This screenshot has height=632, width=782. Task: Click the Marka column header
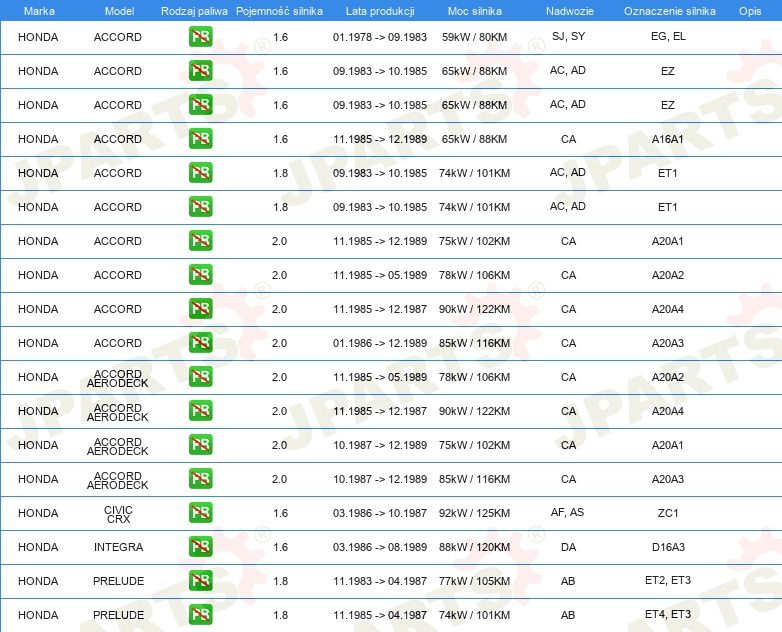[x=39, y=11]
